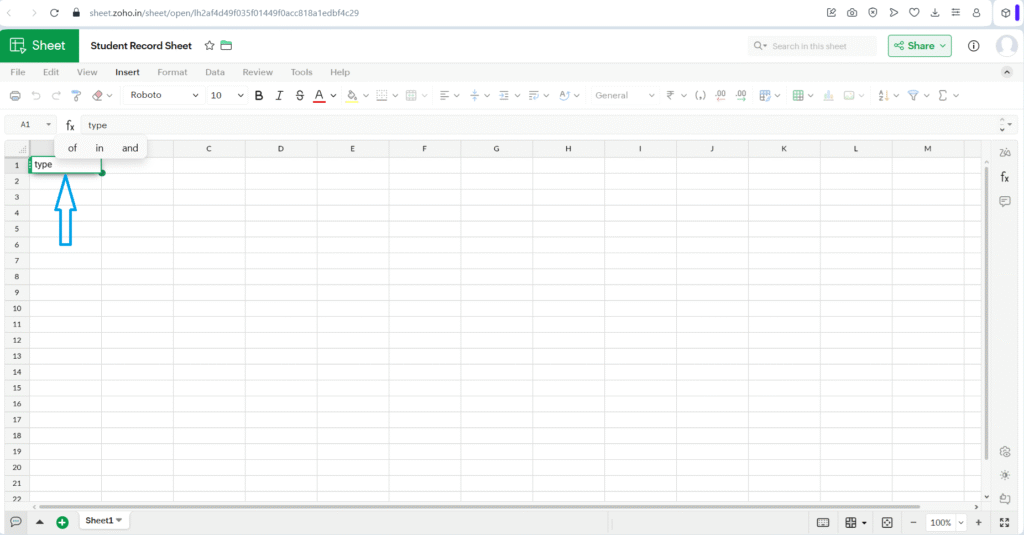Open the Roboto font family dropdown
Screen dimensions: 1024x535
click(164, 96)
